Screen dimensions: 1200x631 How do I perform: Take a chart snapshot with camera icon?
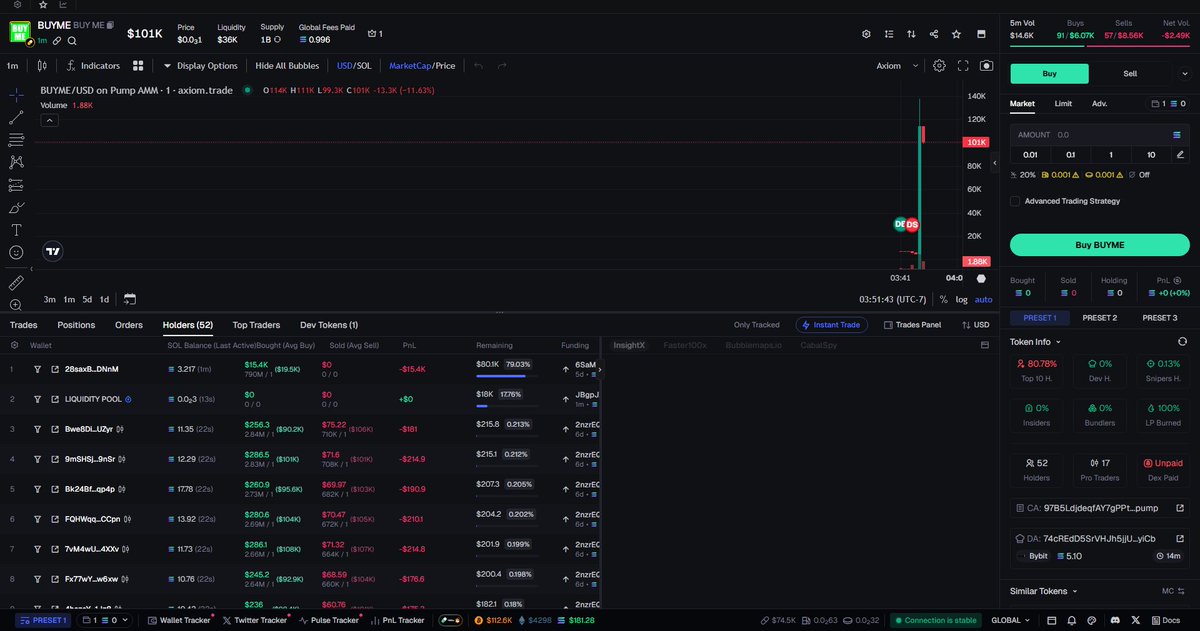coord(987,65)
